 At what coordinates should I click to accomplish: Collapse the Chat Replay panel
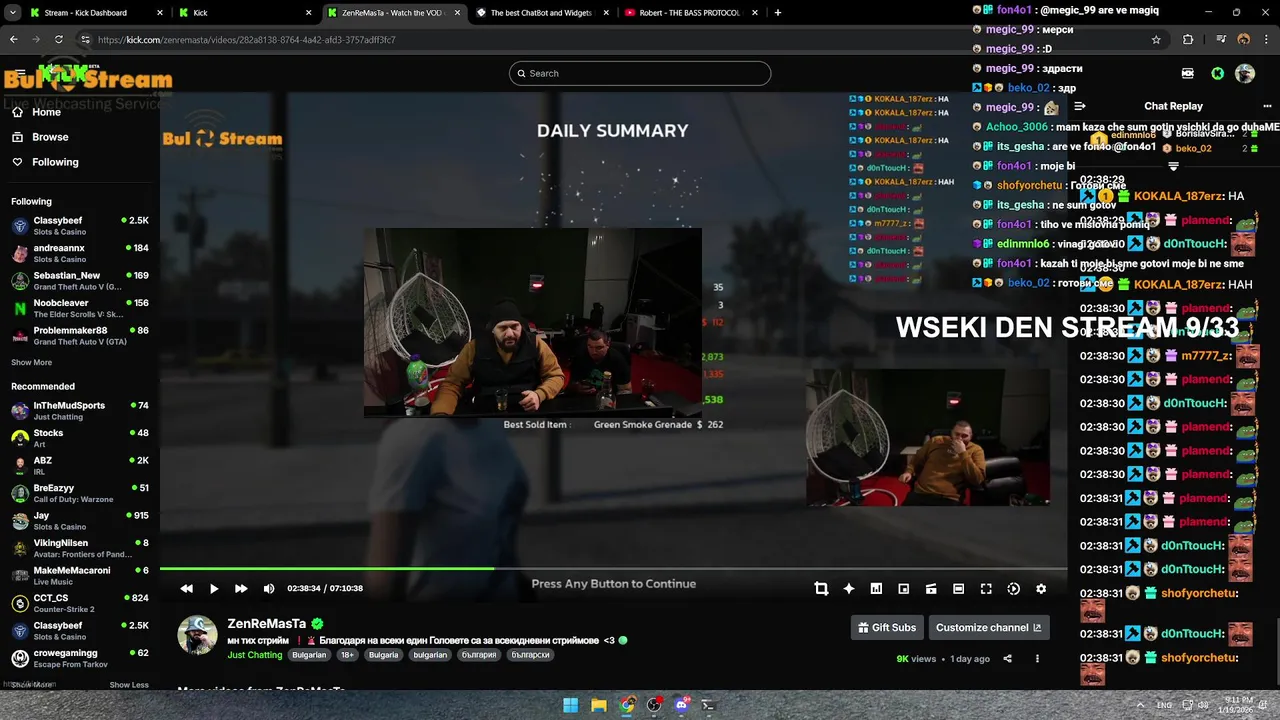(1080, 106)
